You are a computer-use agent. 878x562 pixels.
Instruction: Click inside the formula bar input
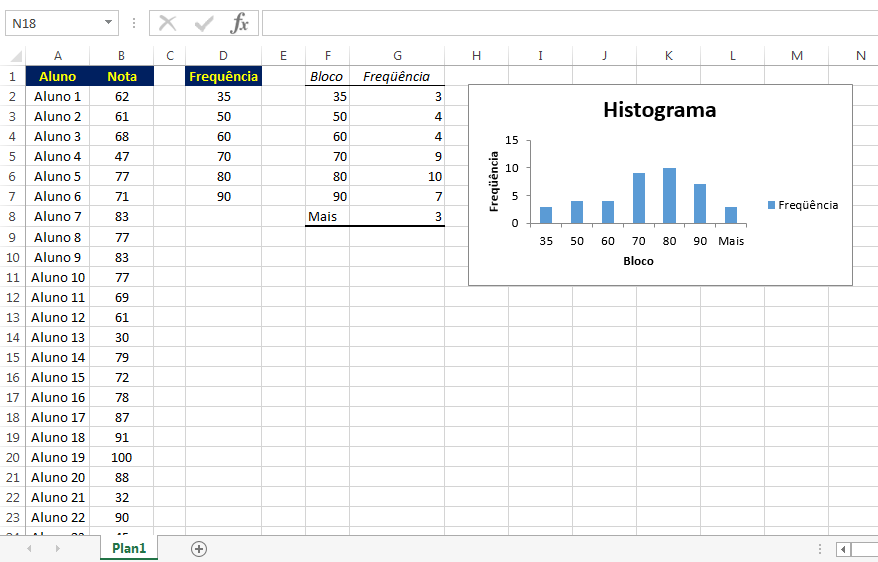(560, 23)
